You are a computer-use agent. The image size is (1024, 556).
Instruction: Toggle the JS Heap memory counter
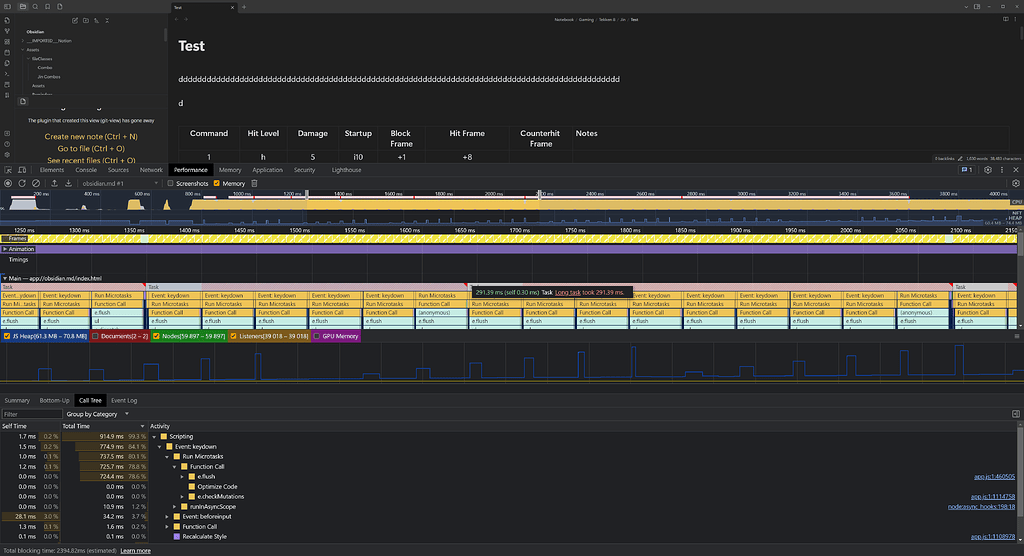pyautogui.click(x=7, y=336)
